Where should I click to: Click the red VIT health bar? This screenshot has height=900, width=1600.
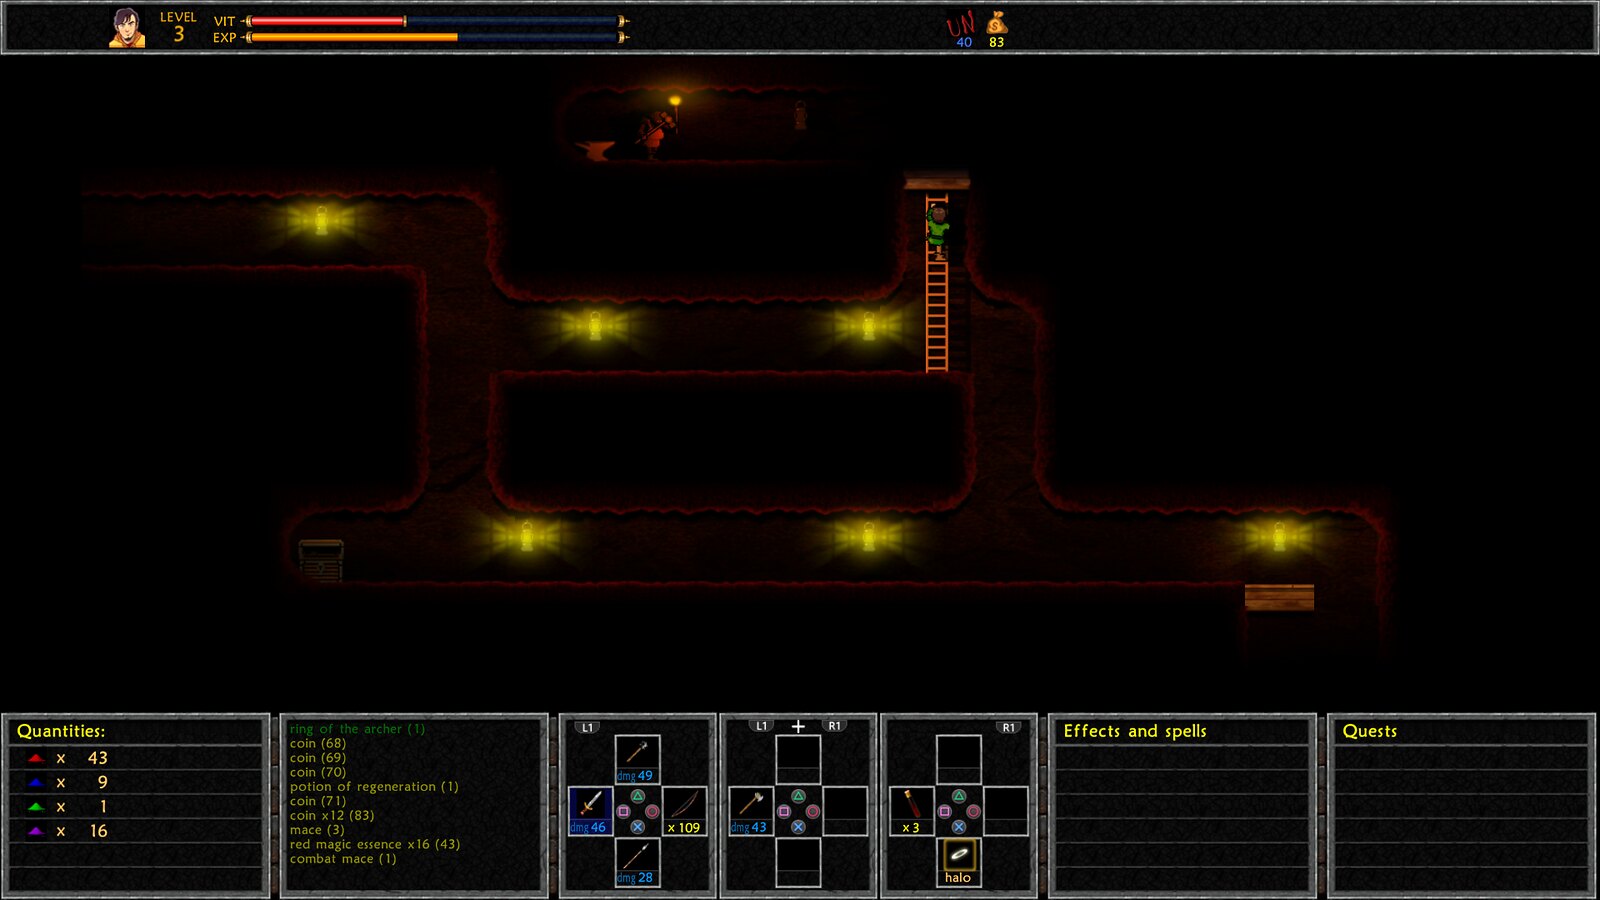coord(327,21)
